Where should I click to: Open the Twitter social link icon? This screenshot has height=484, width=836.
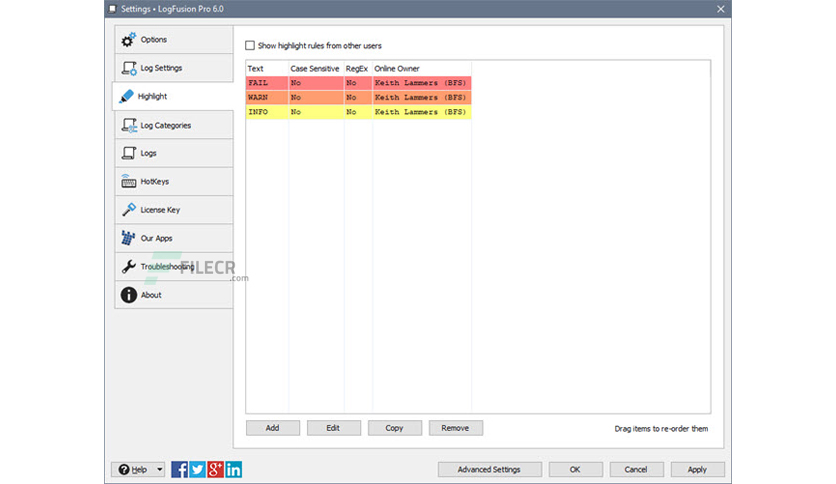[x=197, y=469]
